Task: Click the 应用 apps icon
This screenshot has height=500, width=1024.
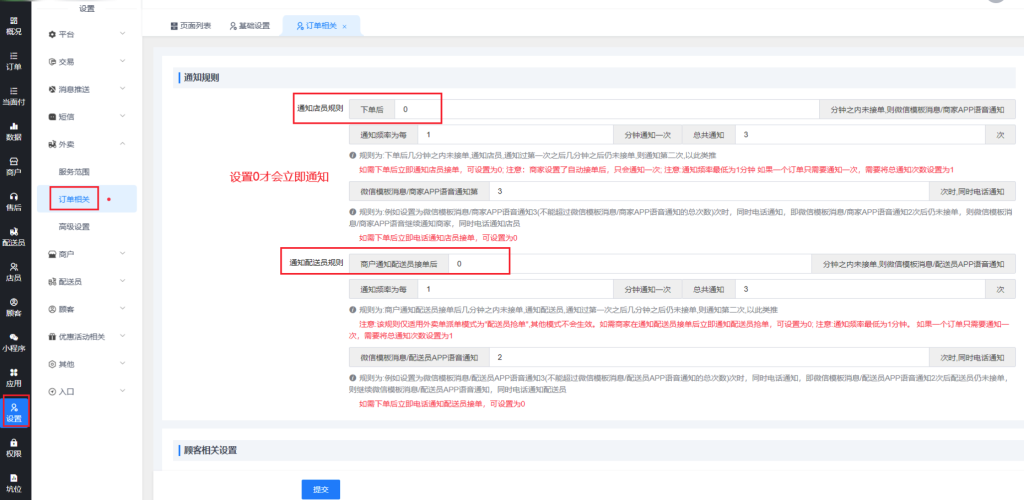Action: 14,376
